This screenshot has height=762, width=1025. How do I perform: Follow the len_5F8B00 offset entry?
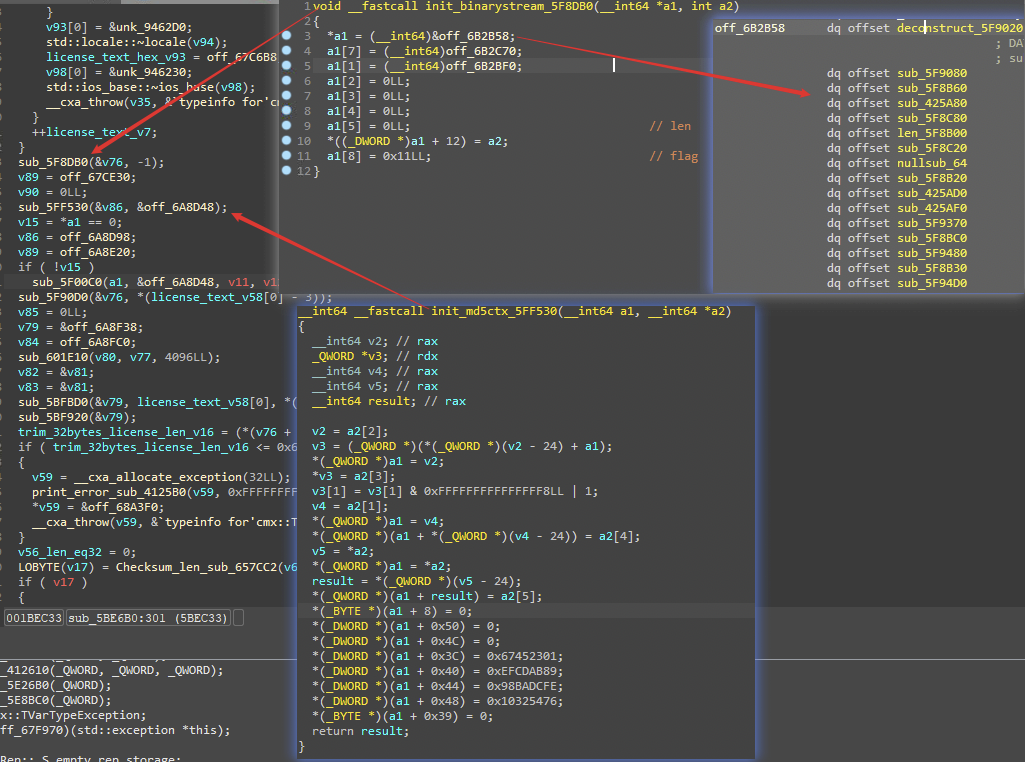pyautogui.click(x=931, y=133)
